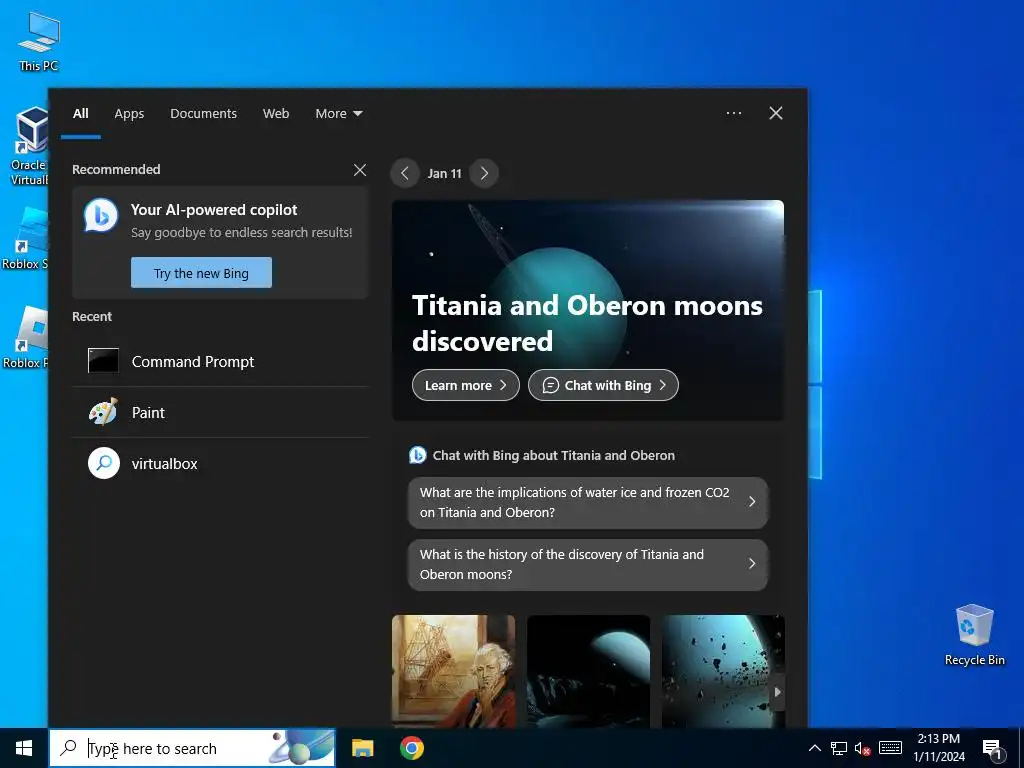Image resolution: width=1024 pixels, height=768 pixels.
Task: Switch to the Apps search tab
Action: click(x=129, y=114)
